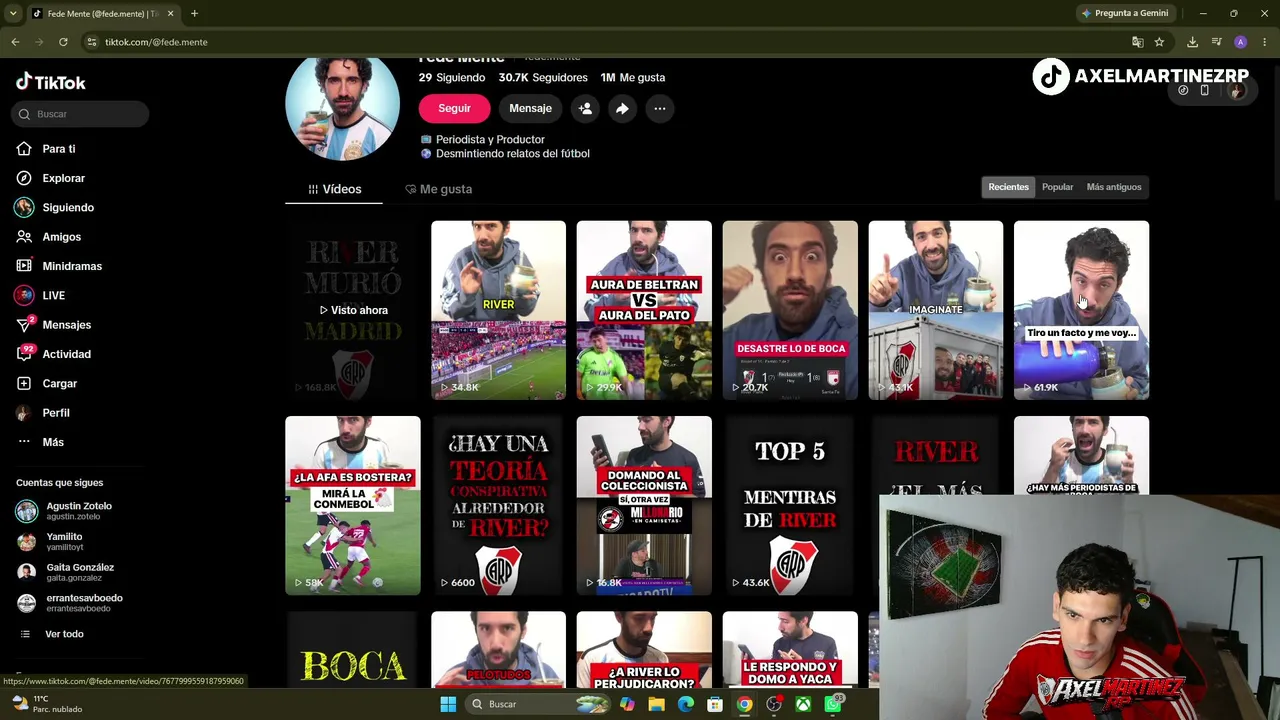Click the translate page icon in the address bar
1280x720 pixels.
pos(1137,42)
